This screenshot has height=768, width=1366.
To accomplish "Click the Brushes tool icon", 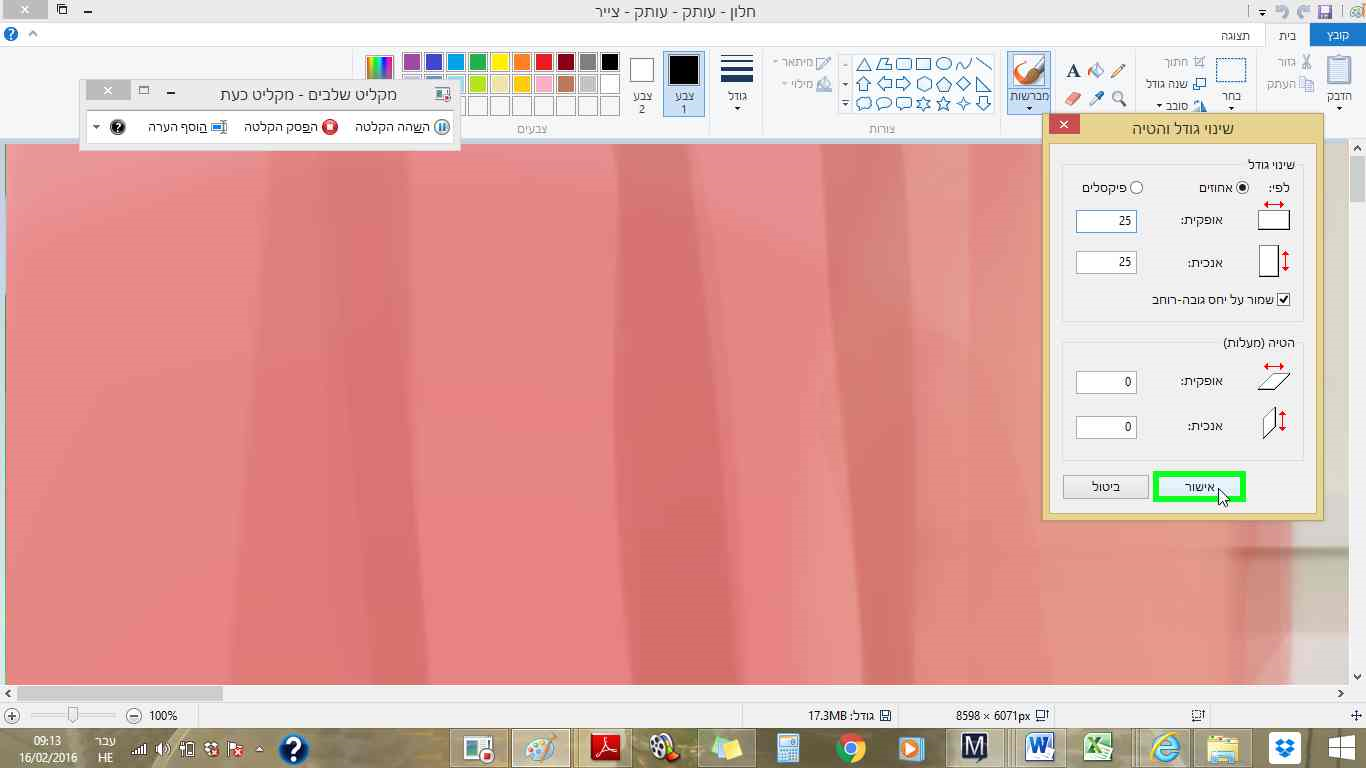I will tap(1029, 71).
